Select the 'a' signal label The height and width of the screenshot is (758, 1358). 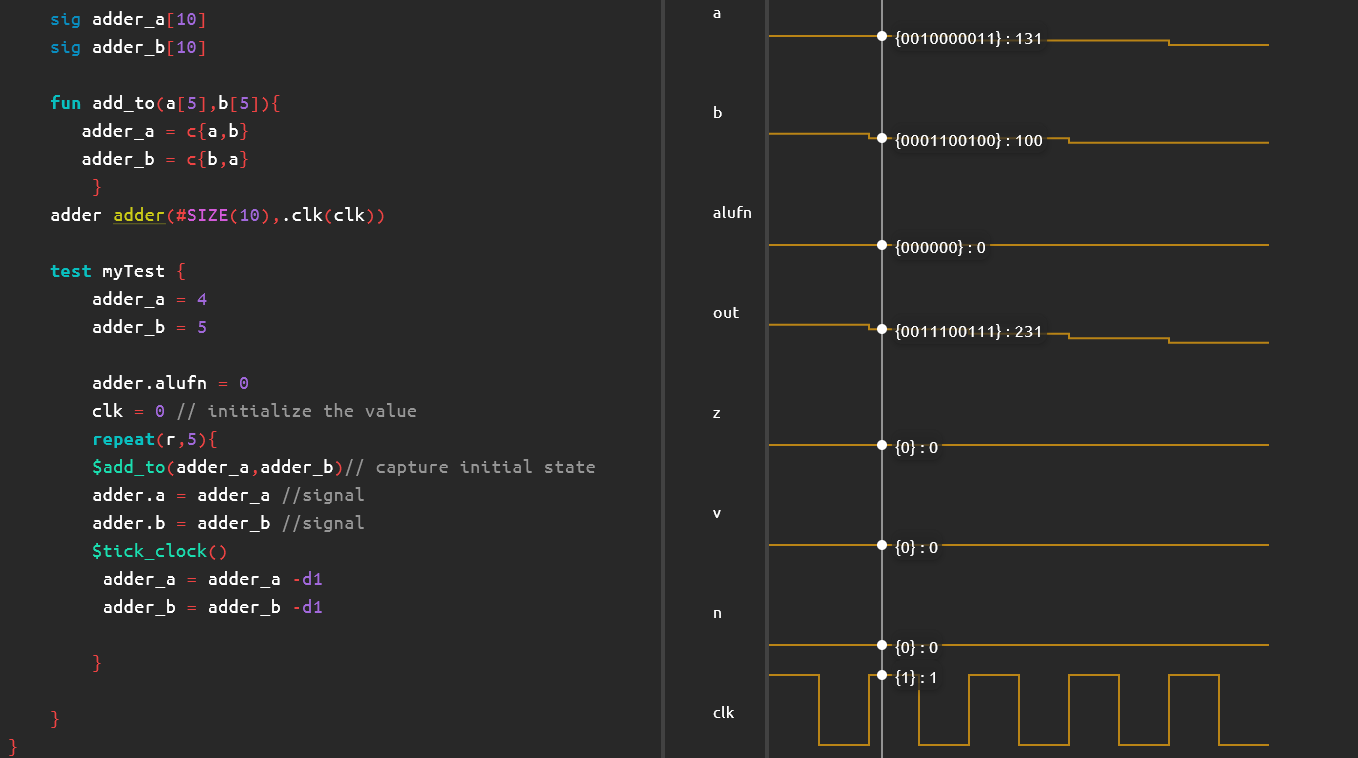point(717,13)
